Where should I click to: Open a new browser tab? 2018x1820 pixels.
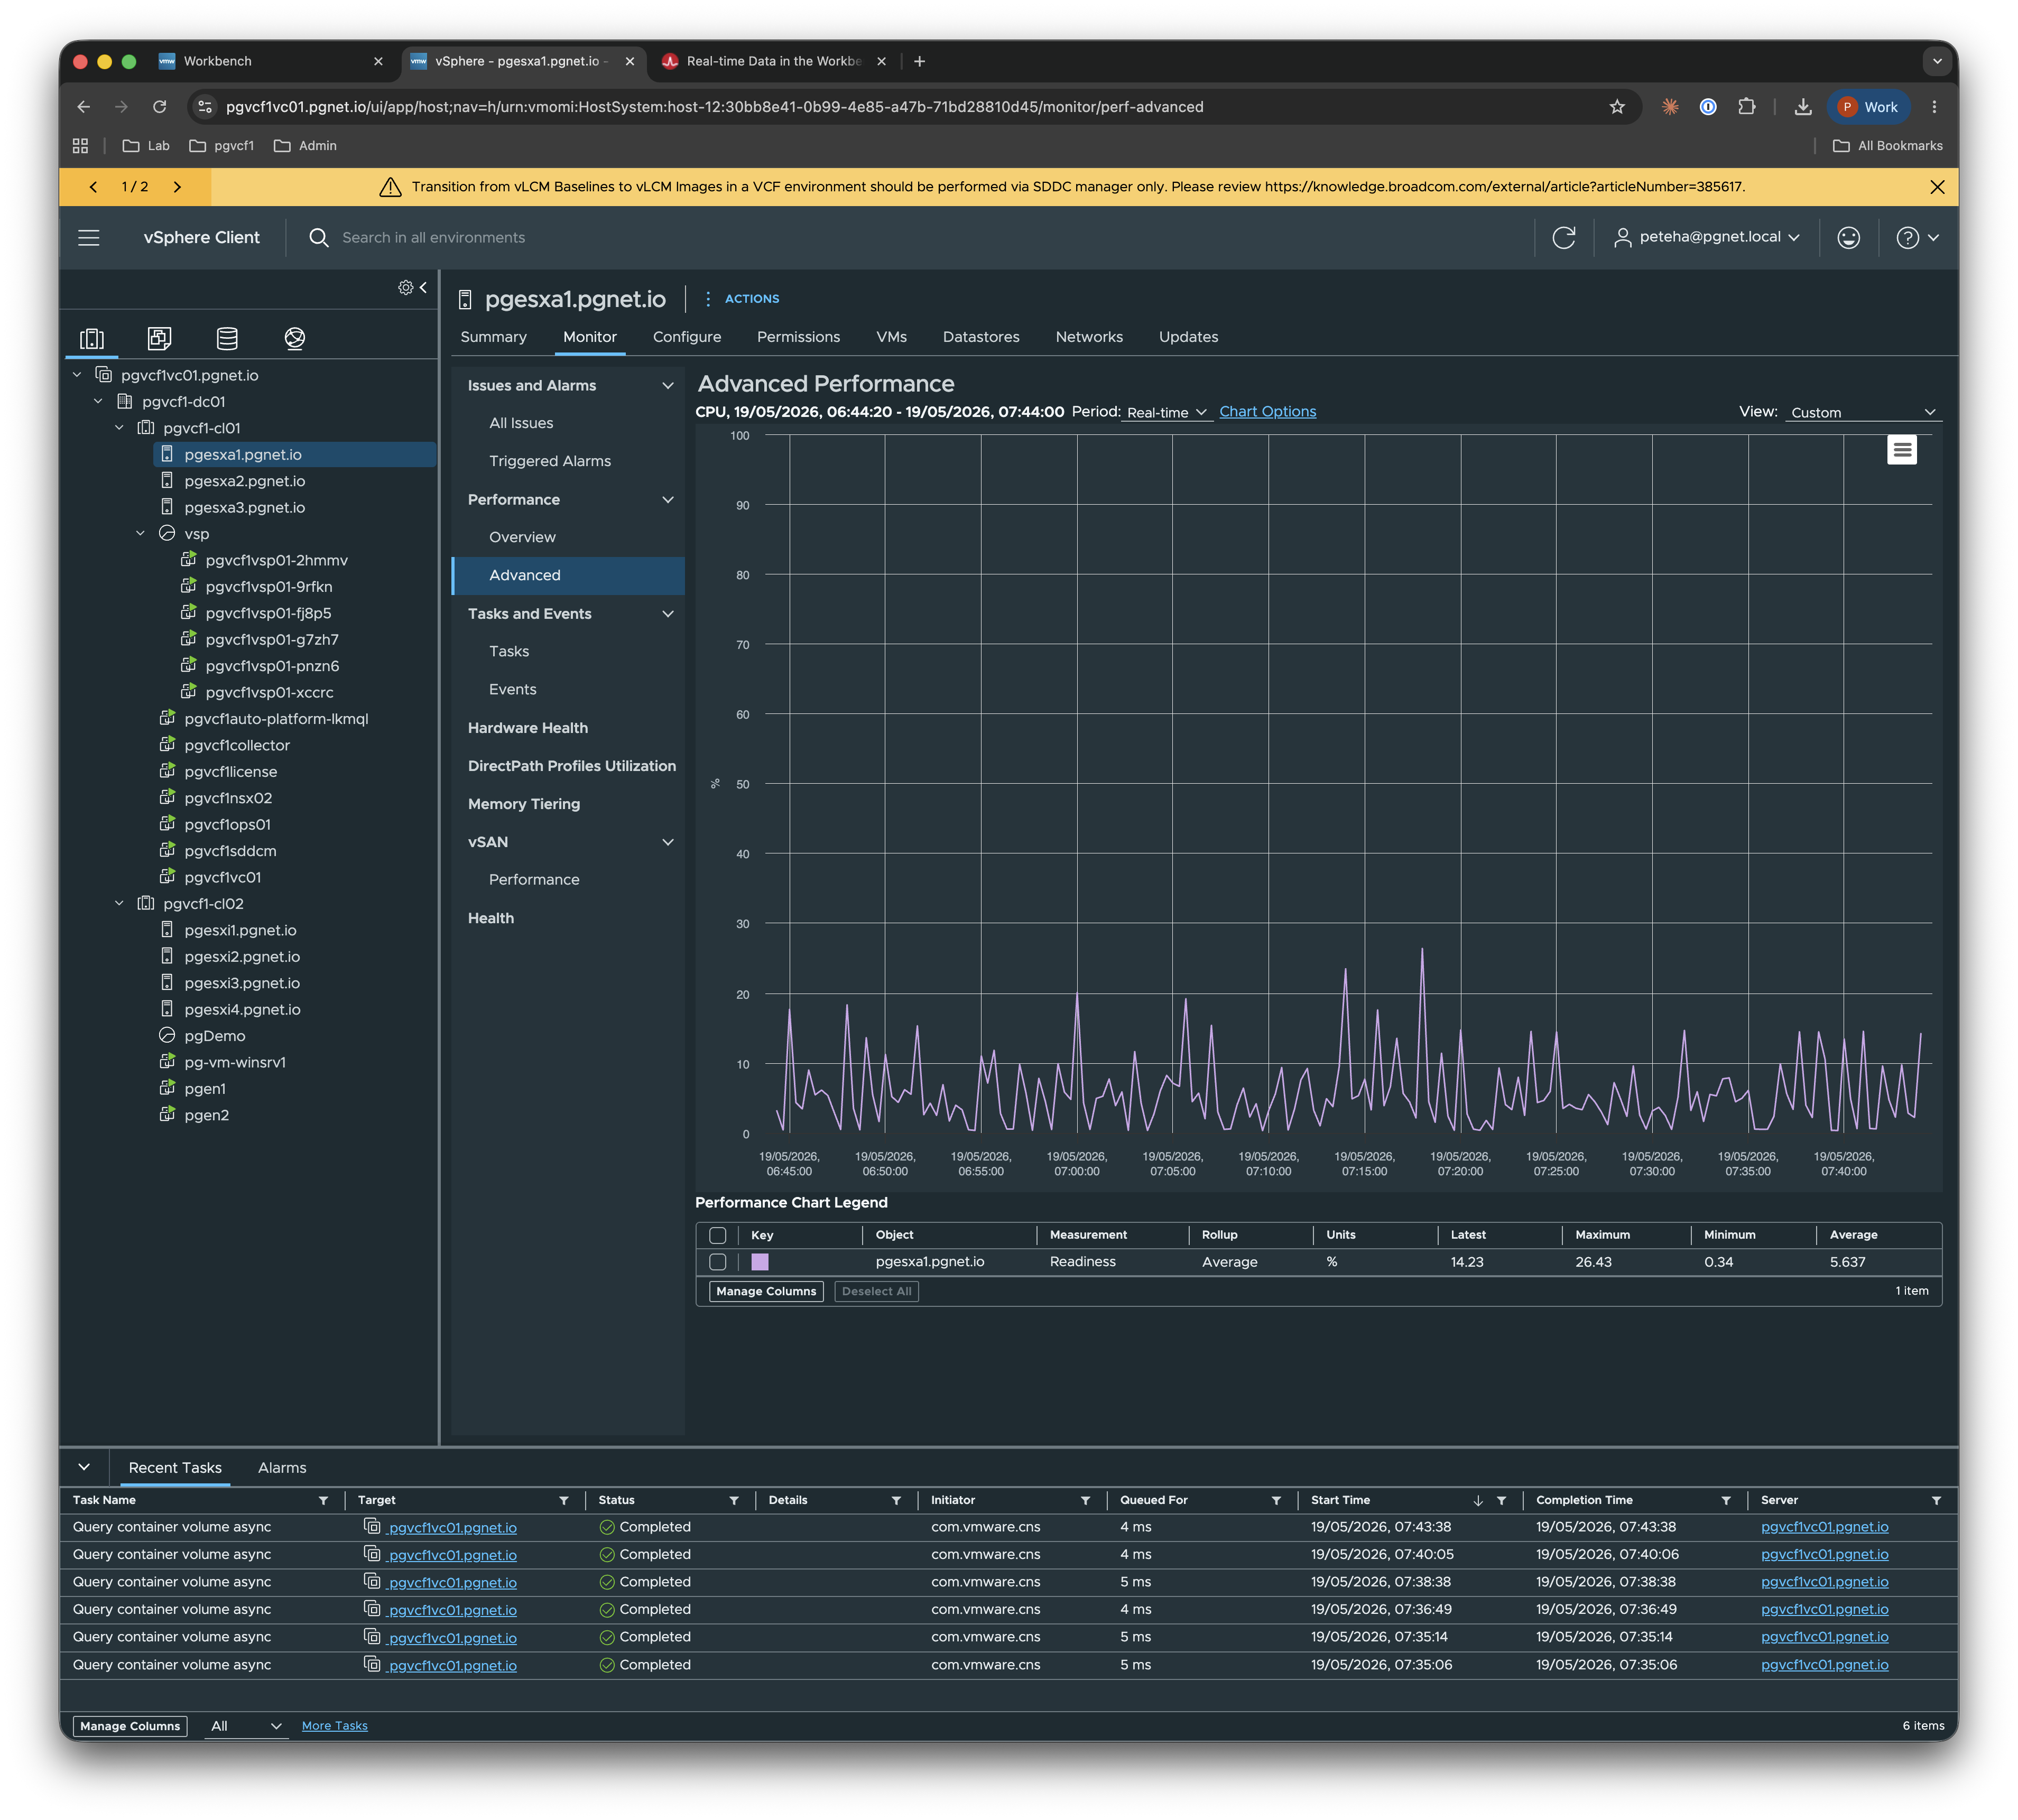(919, 62)
